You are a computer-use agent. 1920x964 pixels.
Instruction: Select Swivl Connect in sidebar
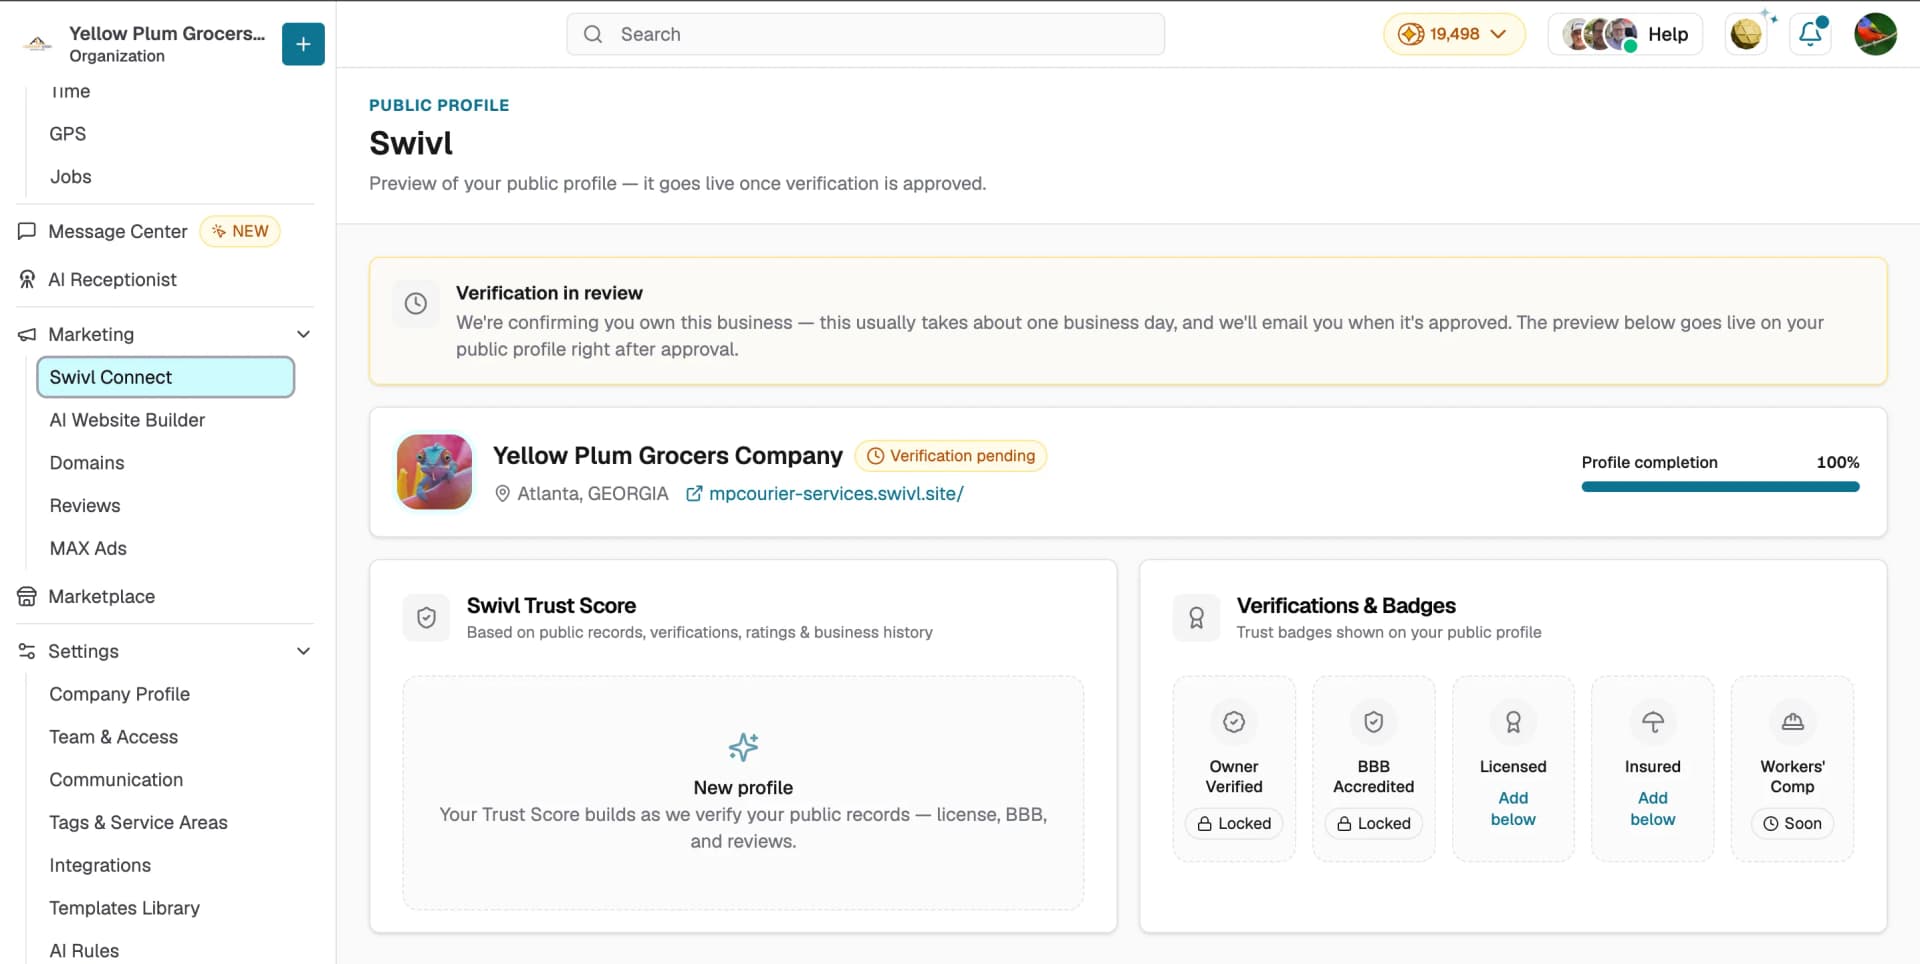165,377
